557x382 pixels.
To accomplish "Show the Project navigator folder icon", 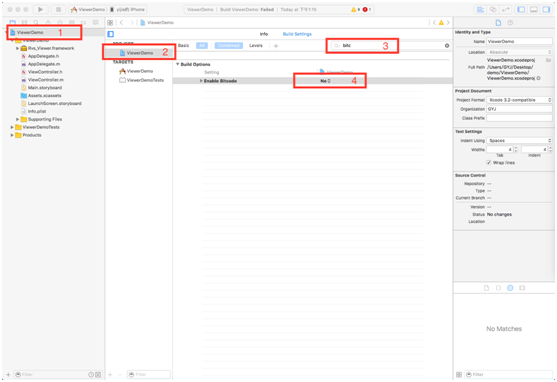I will [x=13, y=22].
